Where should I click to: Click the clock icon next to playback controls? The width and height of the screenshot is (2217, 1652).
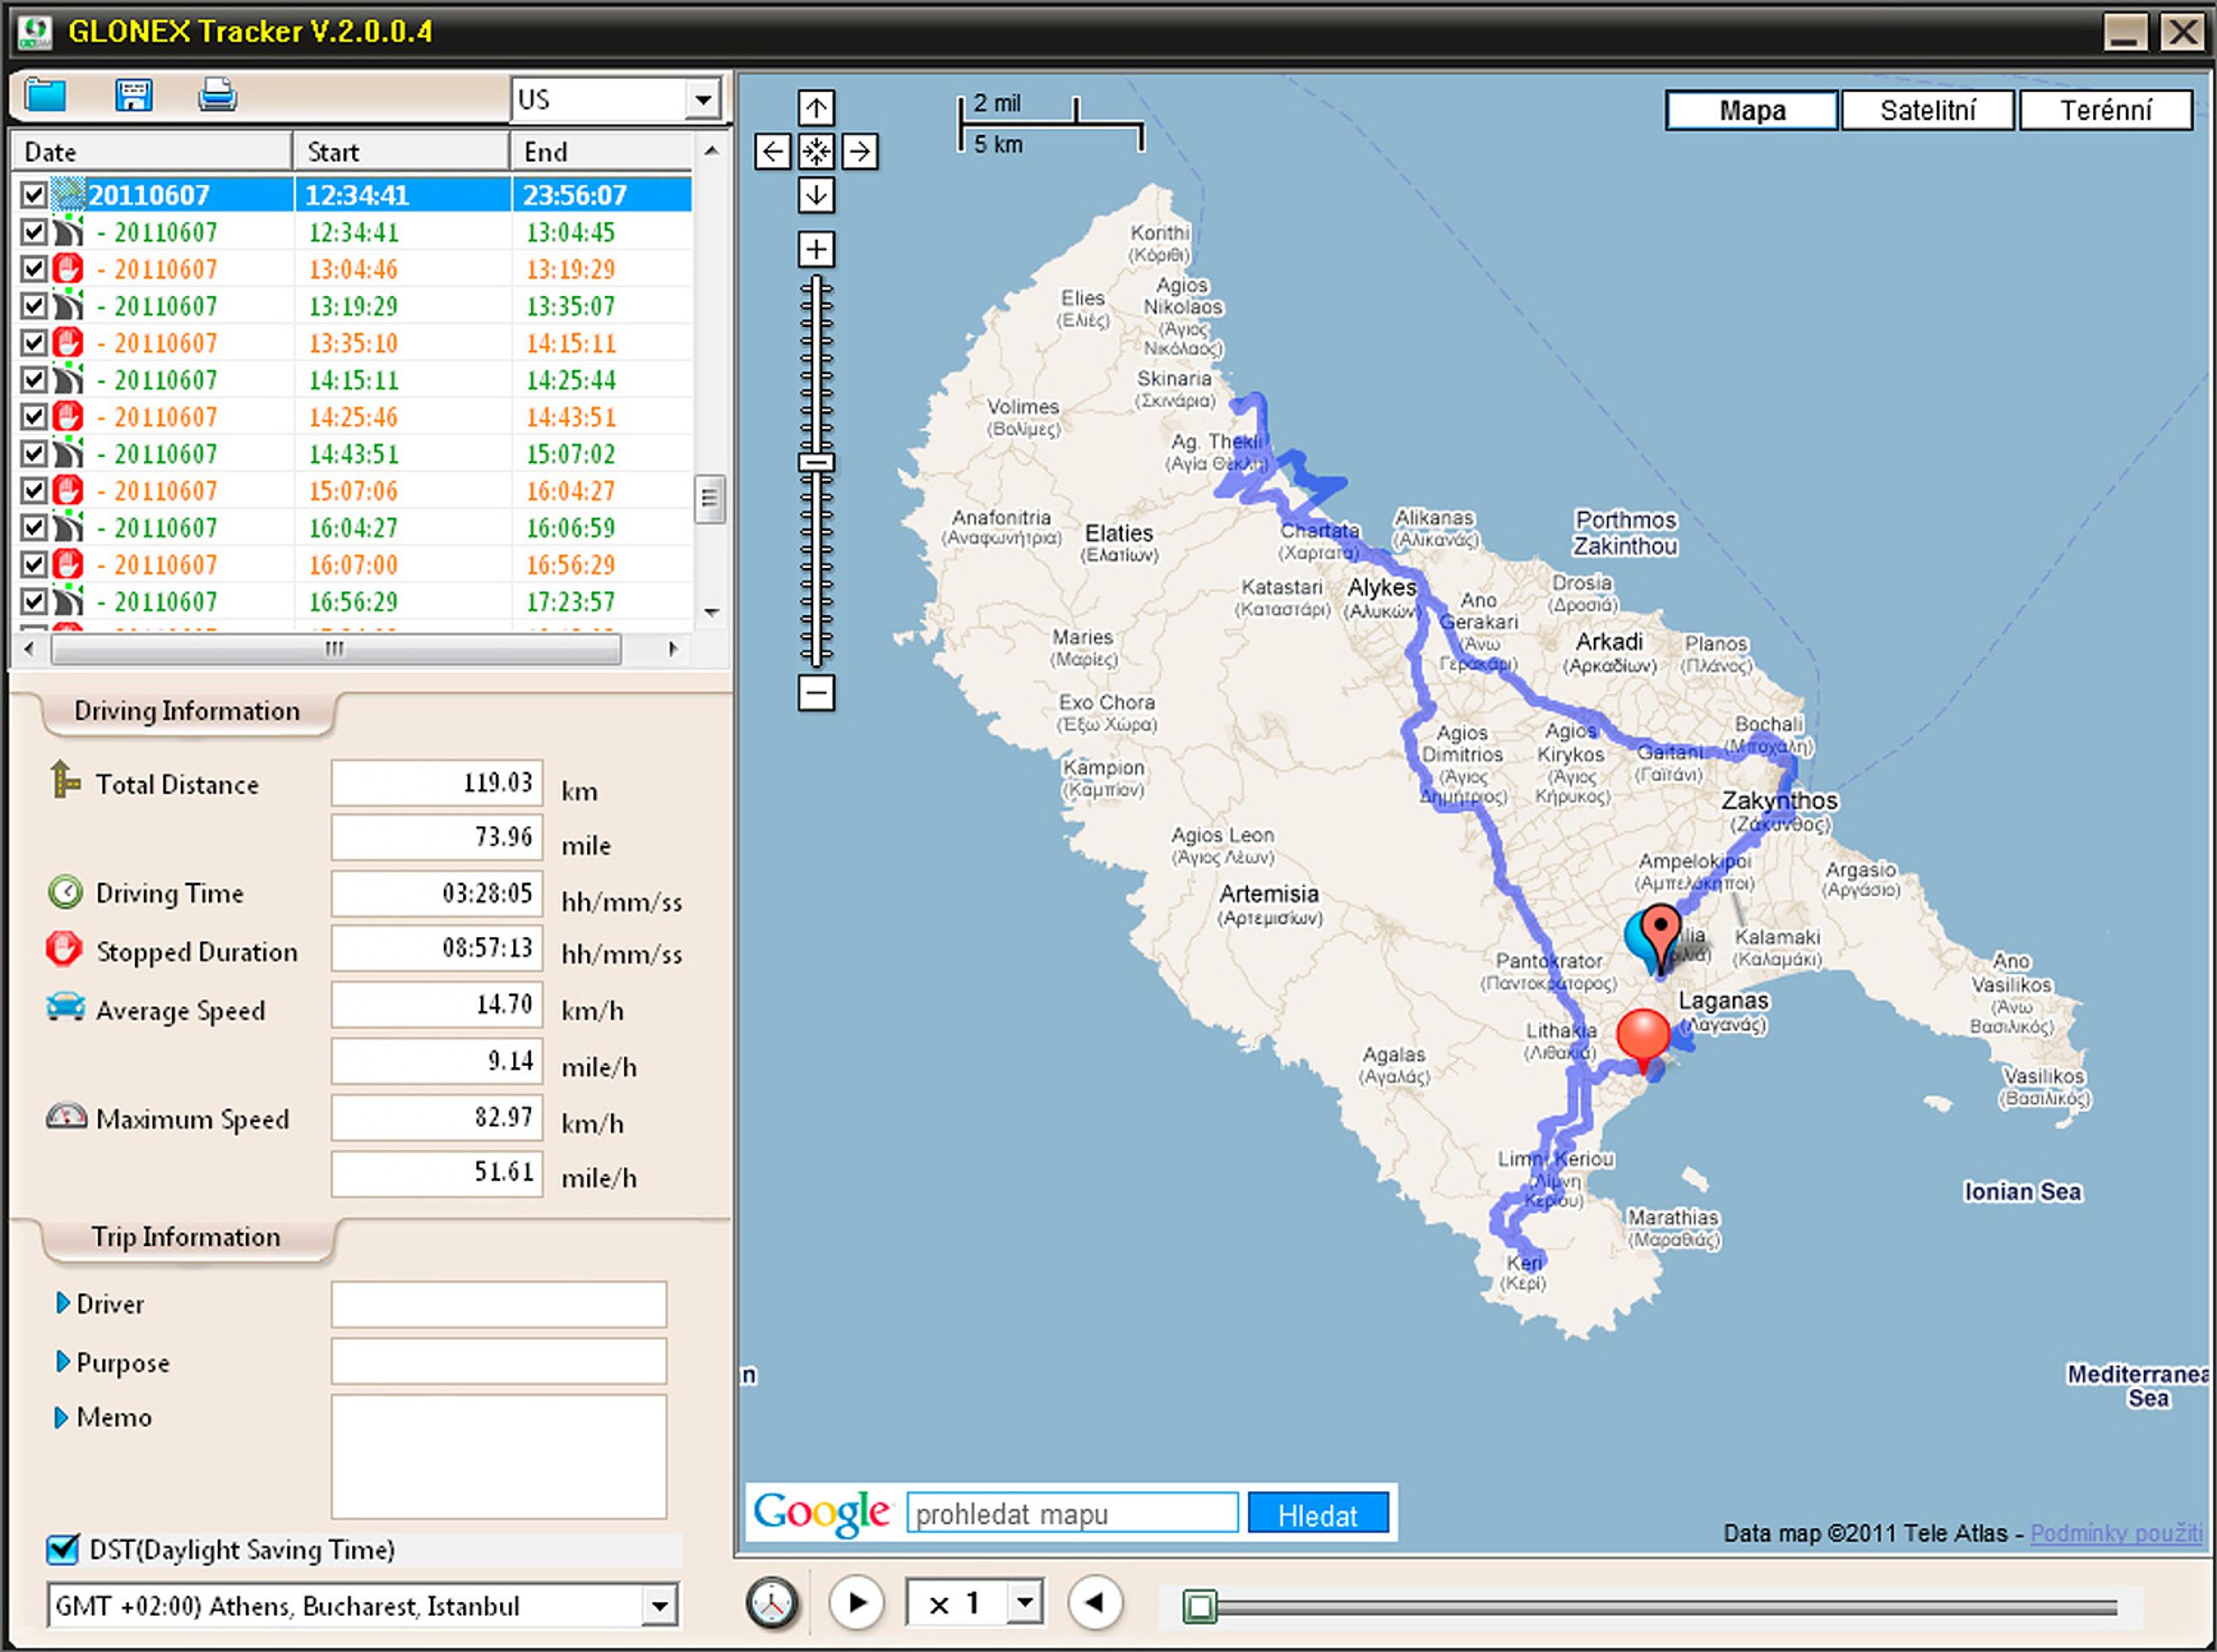pyautogui.click(x=772, y=1603)
